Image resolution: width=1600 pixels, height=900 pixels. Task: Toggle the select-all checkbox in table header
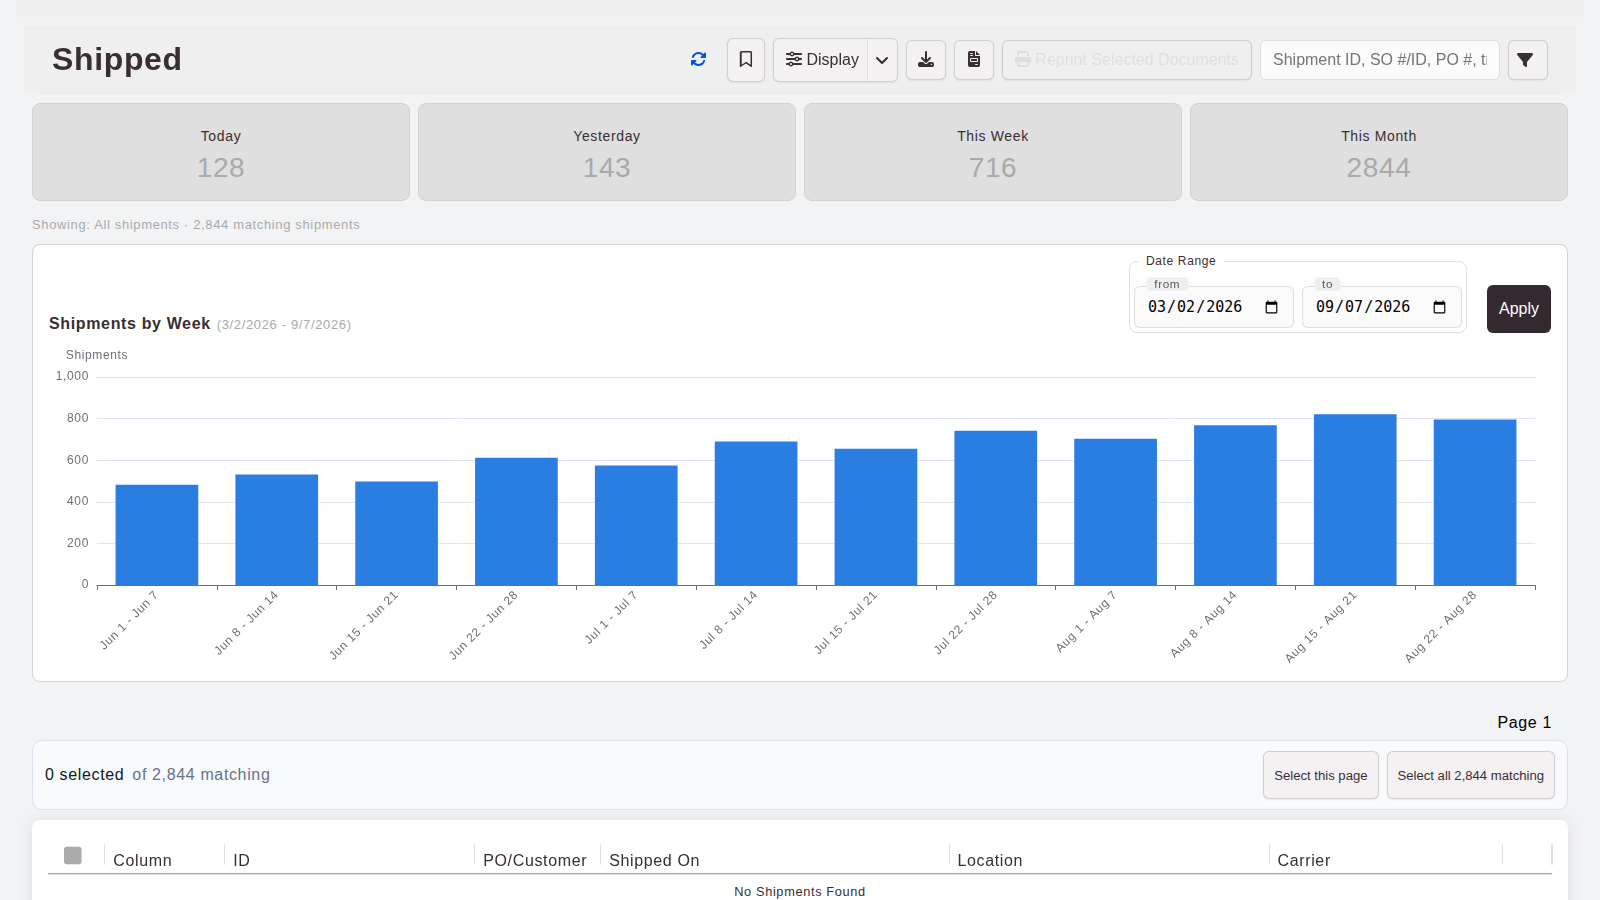73,855
